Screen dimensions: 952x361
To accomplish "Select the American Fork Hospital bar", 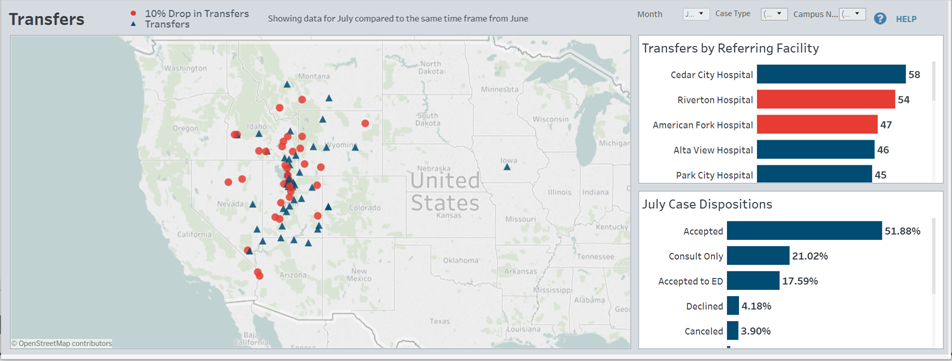I will pos(817,125).
